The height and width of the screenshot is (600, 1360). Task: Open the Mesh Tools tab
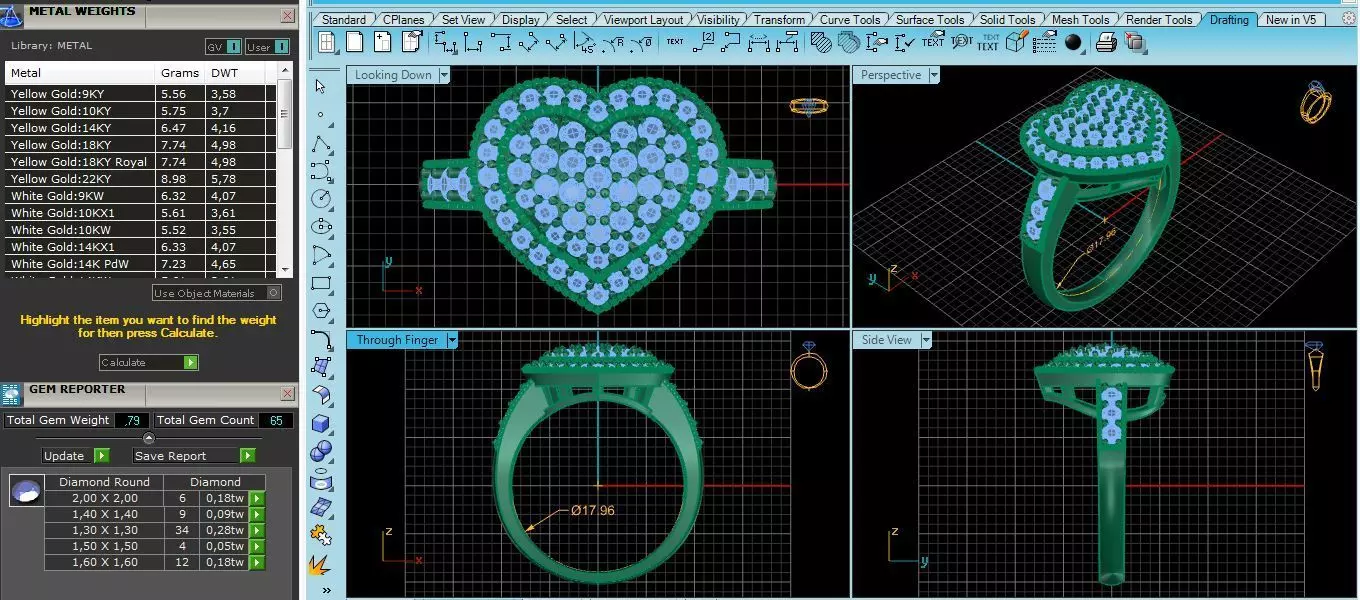pos(1080,19)
